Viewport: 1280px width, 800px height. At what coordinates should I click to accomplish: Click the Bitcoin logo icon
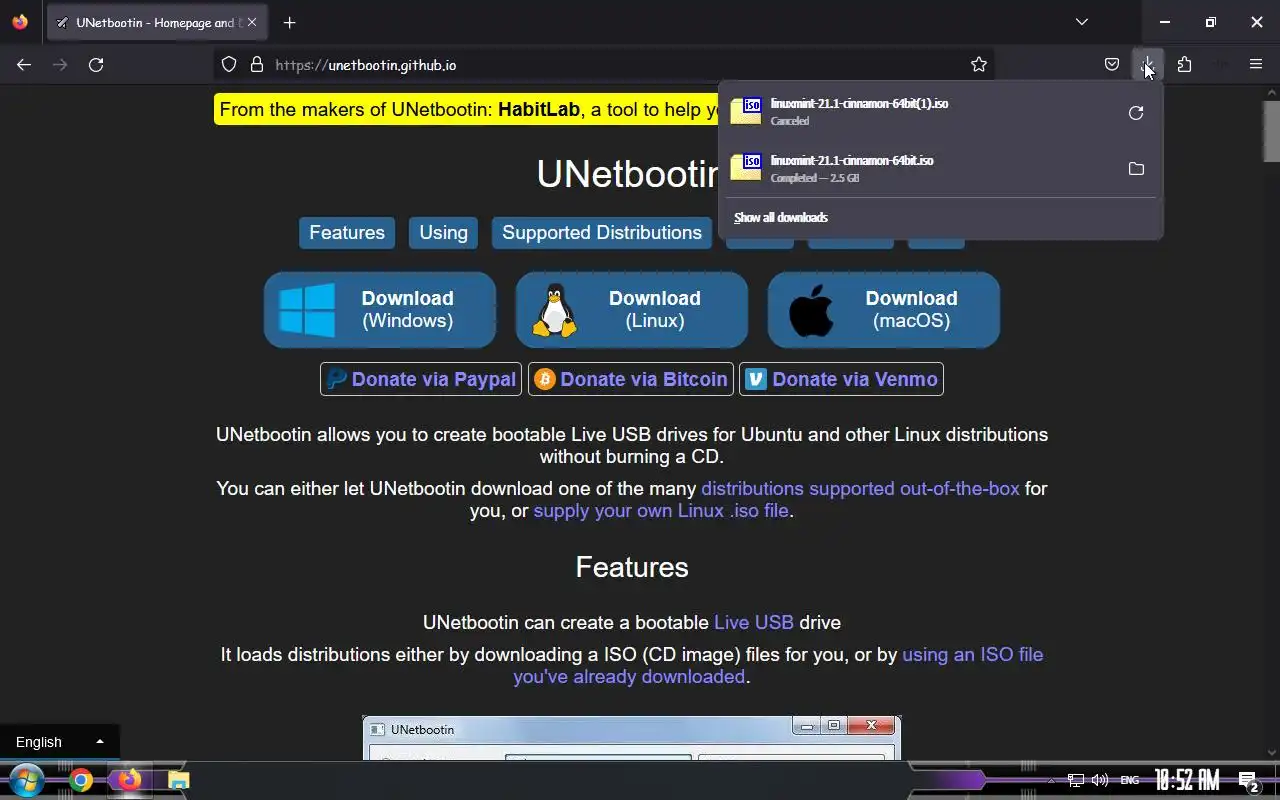(545, 379)
